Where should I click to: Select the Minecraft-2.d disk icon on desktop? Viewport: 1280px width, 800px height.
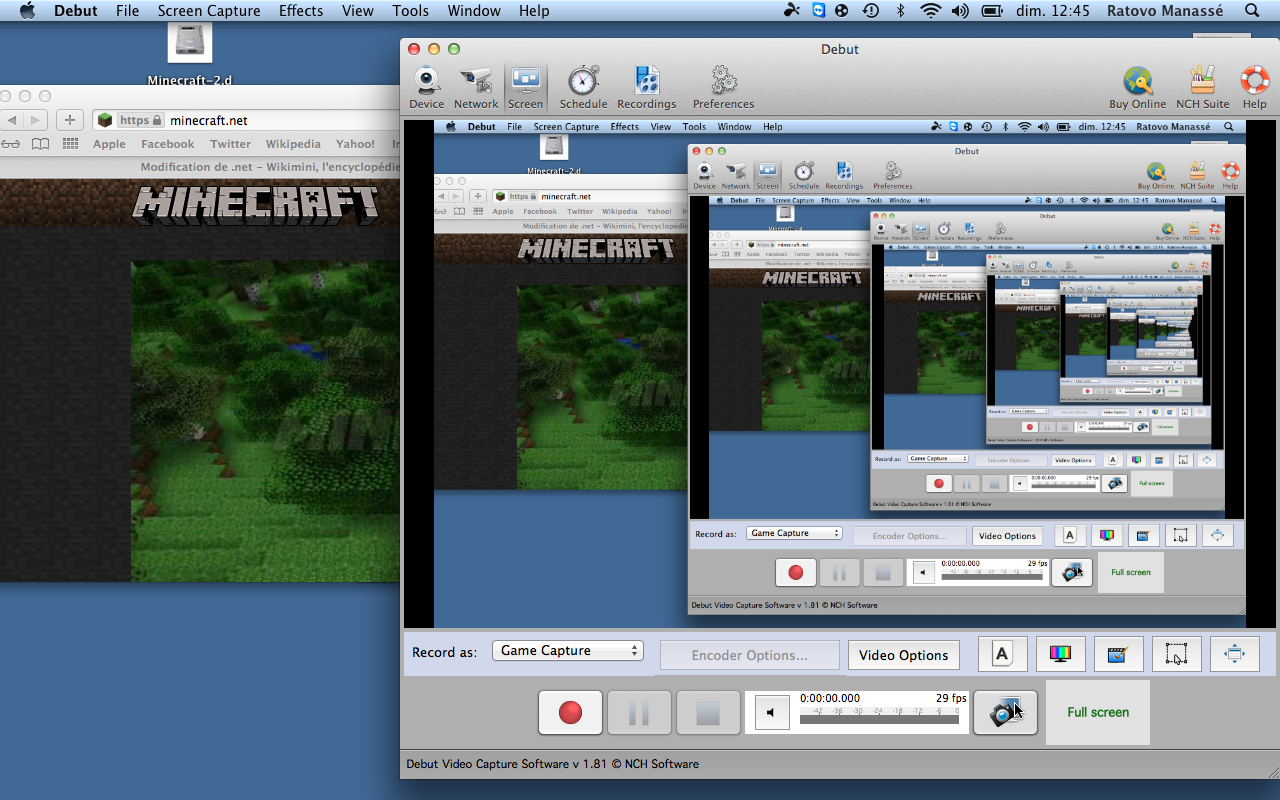point(190,44)
